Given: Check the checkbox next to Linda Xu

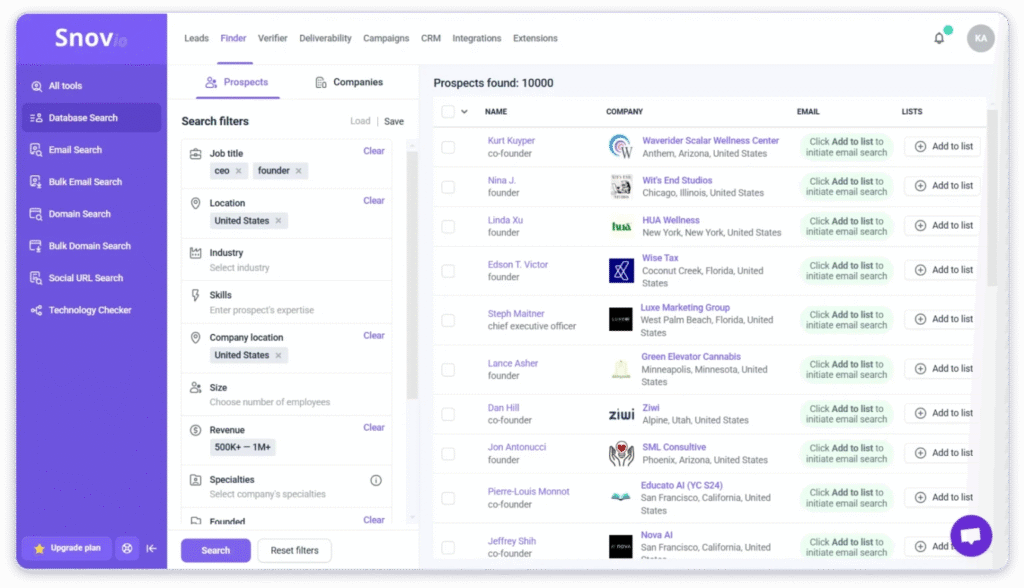Looking at the screenshot, I should pyautogui.click(x=447, y=225).
